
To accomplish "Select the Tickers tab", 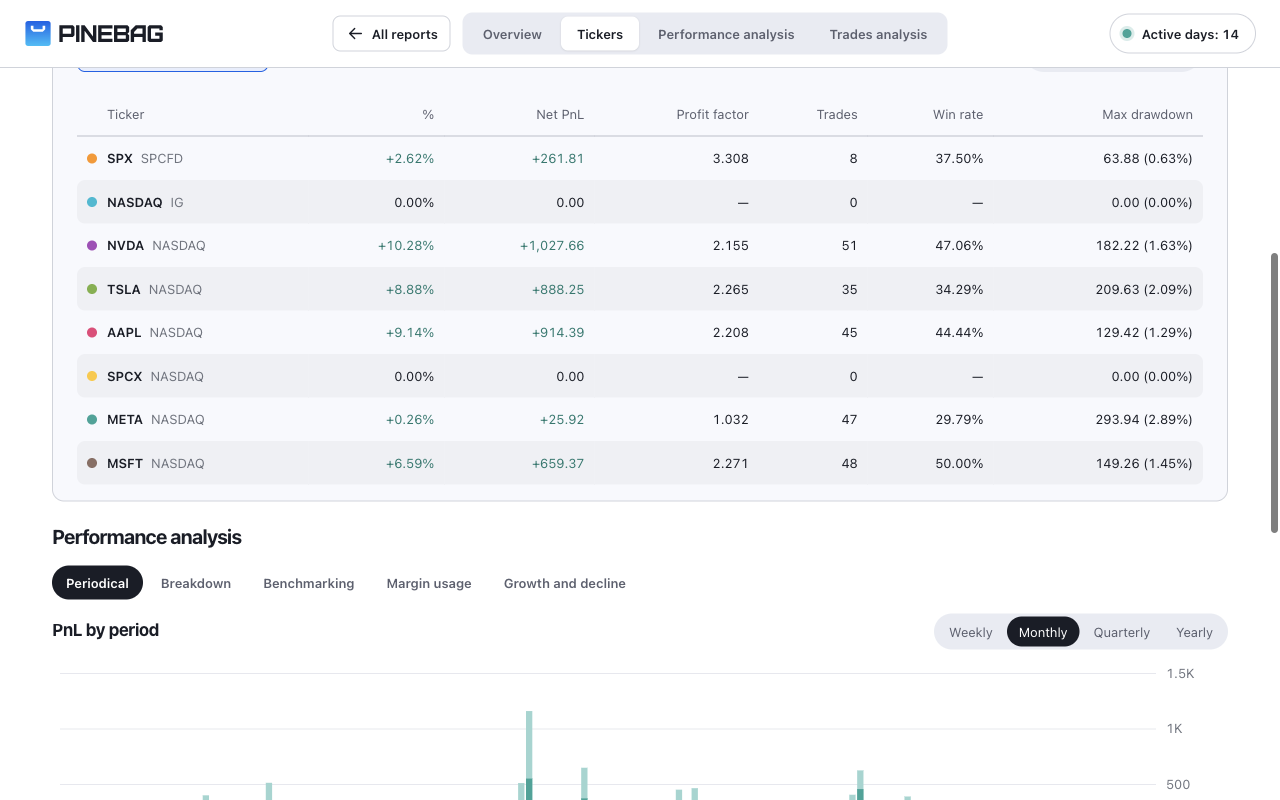I will pyautogui.click(x=600, y=34).
